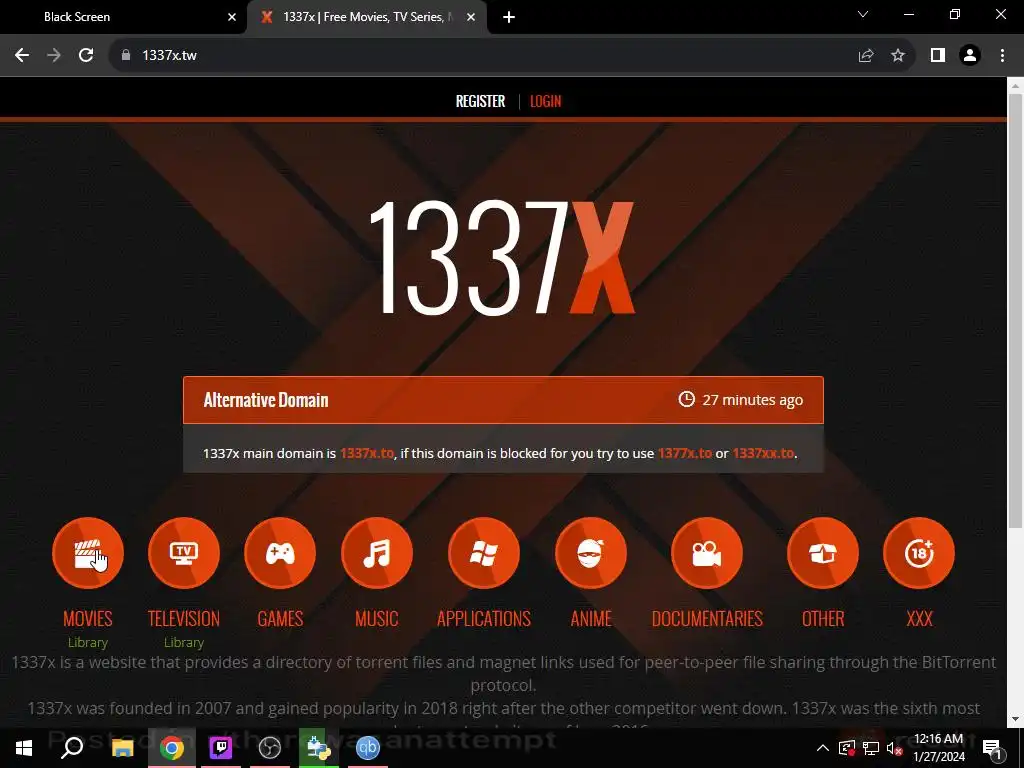Click the OTHER text label
Screen dimensions: 1024x768
(x=823, y=618)
